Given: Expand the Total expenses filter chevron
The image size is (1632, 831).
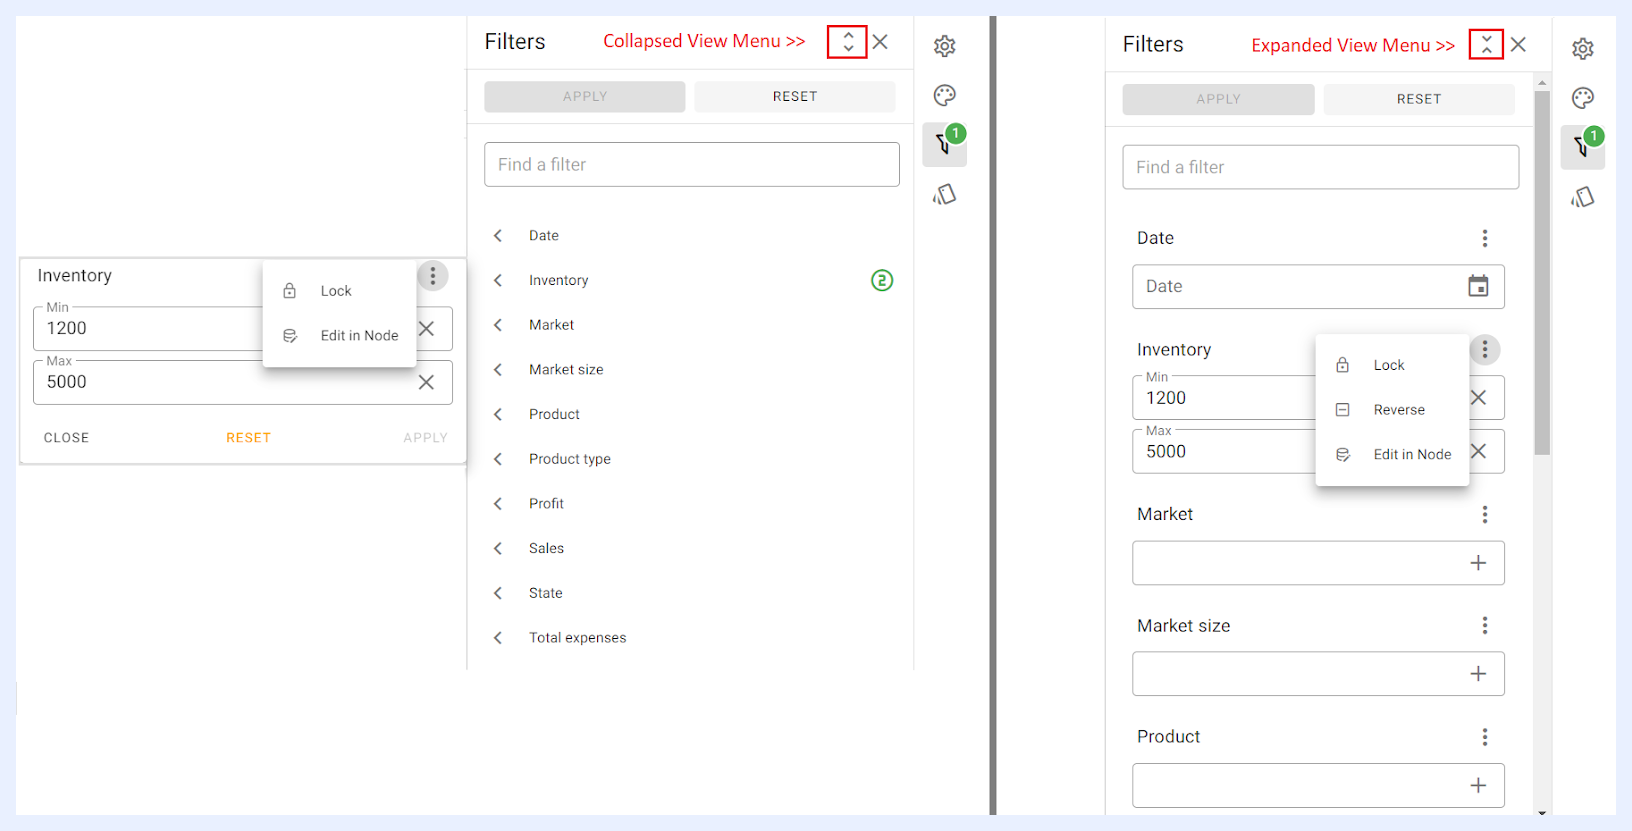Looking at the screenshot, I should [x=498, y=638].
